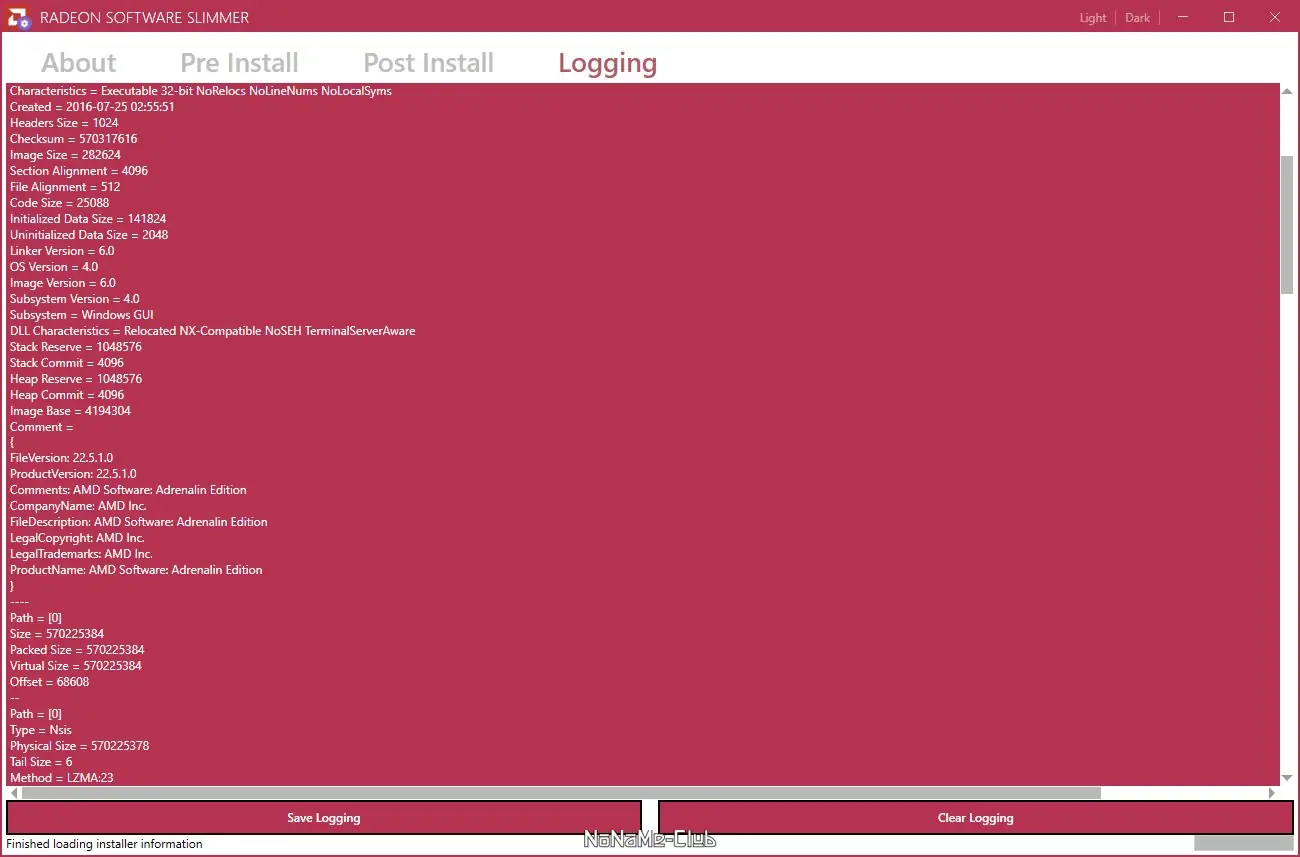Image resolution: width=1300 pixels, height=857 pixels.
Task: Click the line 'Image Size = 282624'
Action: 65,155
